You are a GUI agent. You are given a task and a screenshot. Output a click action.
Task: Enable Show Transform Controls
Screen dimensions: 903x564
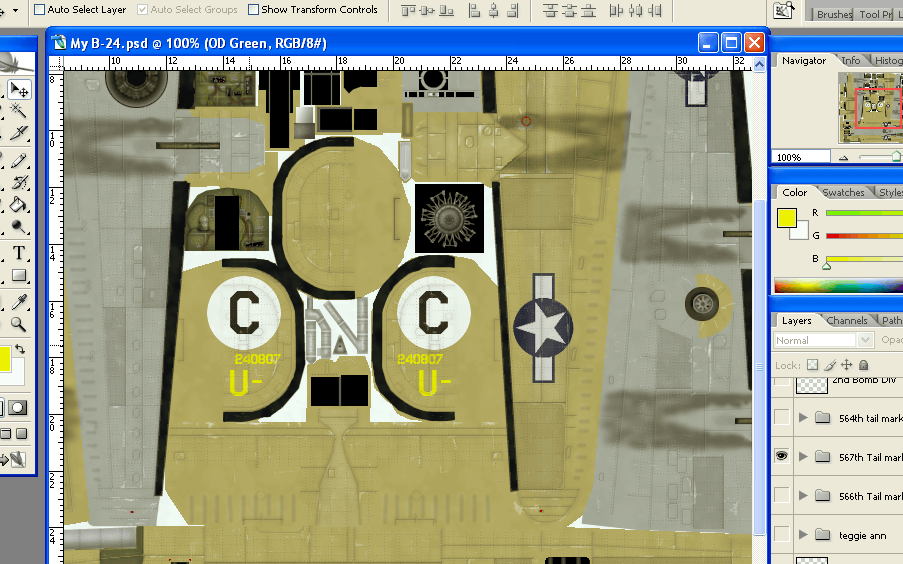click(253, 9)
